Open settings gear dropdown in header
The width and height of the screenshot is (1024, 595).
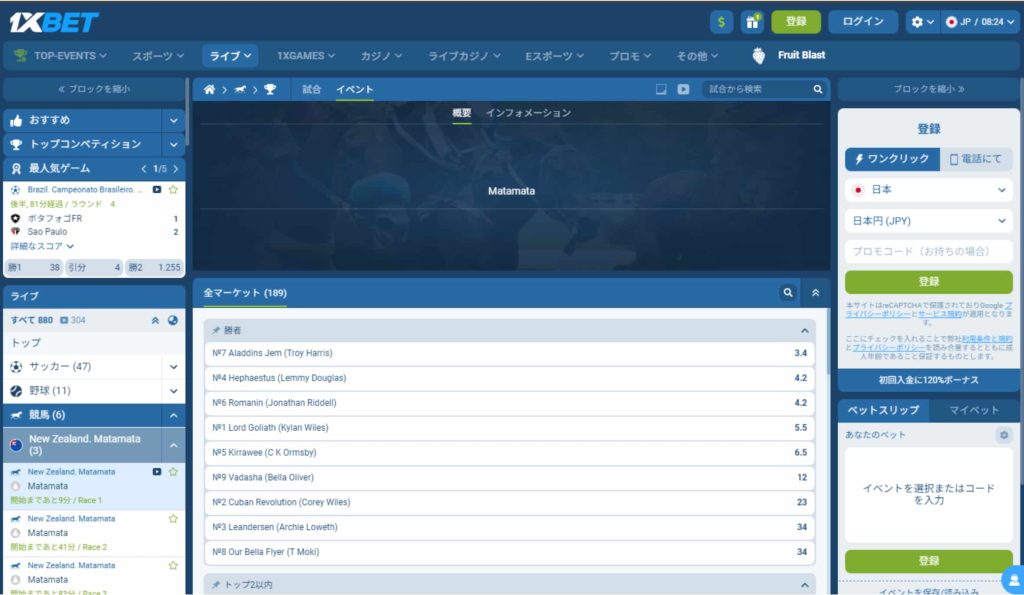921,22
